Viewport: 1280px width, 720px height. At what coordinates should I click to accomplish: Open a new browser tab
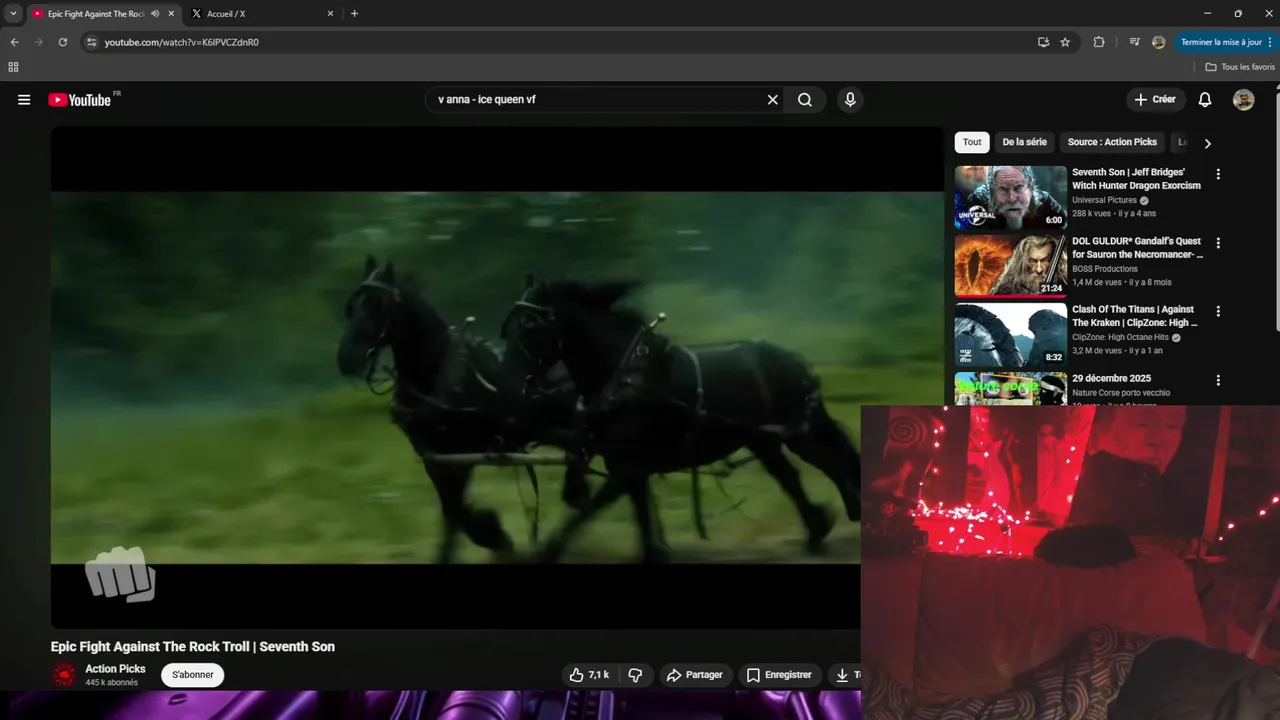pyautogui.click(x=354, y=14)
